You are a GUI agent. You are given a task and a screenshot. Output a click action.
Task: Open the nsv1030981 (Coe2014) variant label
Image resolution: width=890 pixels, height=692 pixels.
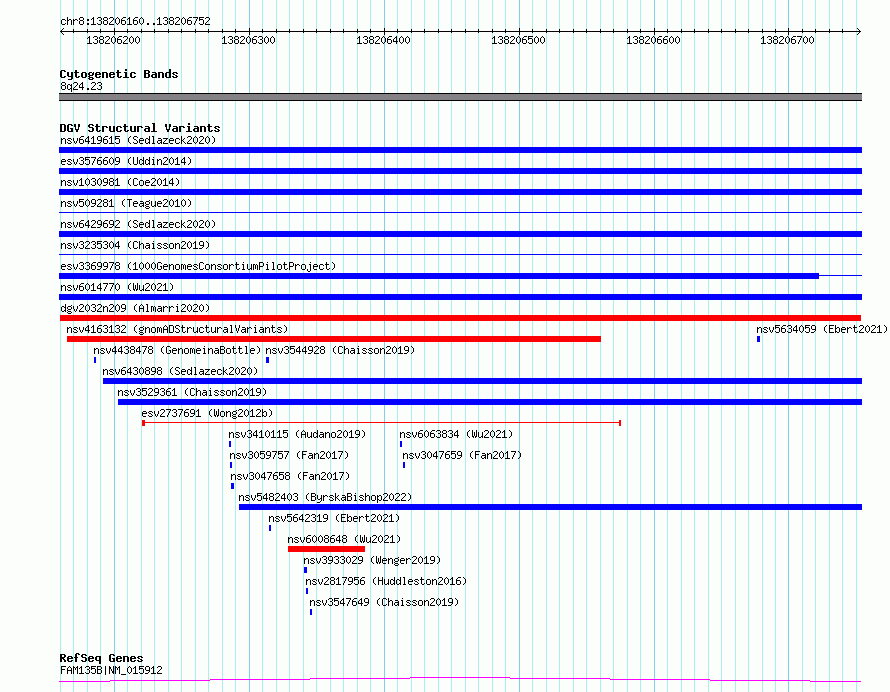[x=120, y=182]
